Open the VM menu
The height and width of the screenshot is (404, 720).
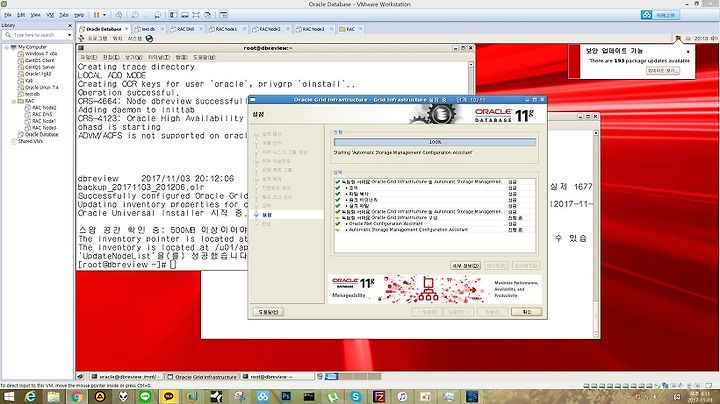click(x=50, y=15)
